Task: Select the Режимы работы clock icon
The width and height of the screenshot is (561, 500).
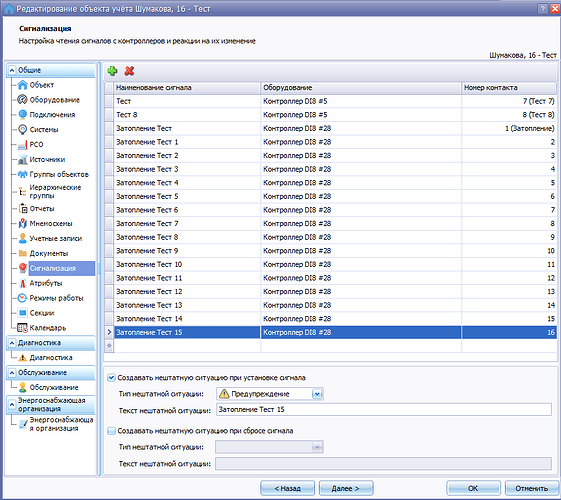Action: [x=23, y=298]
